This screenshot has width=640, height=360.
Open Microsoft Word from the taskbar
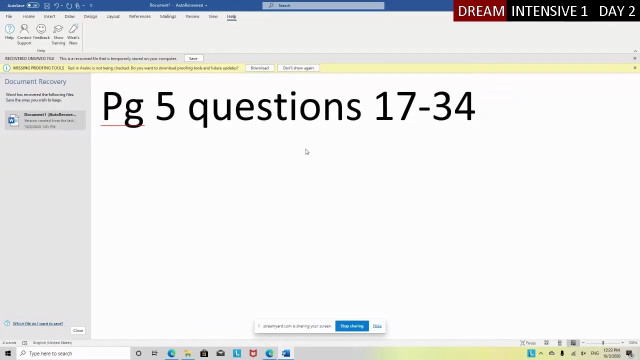coord(286,353)
